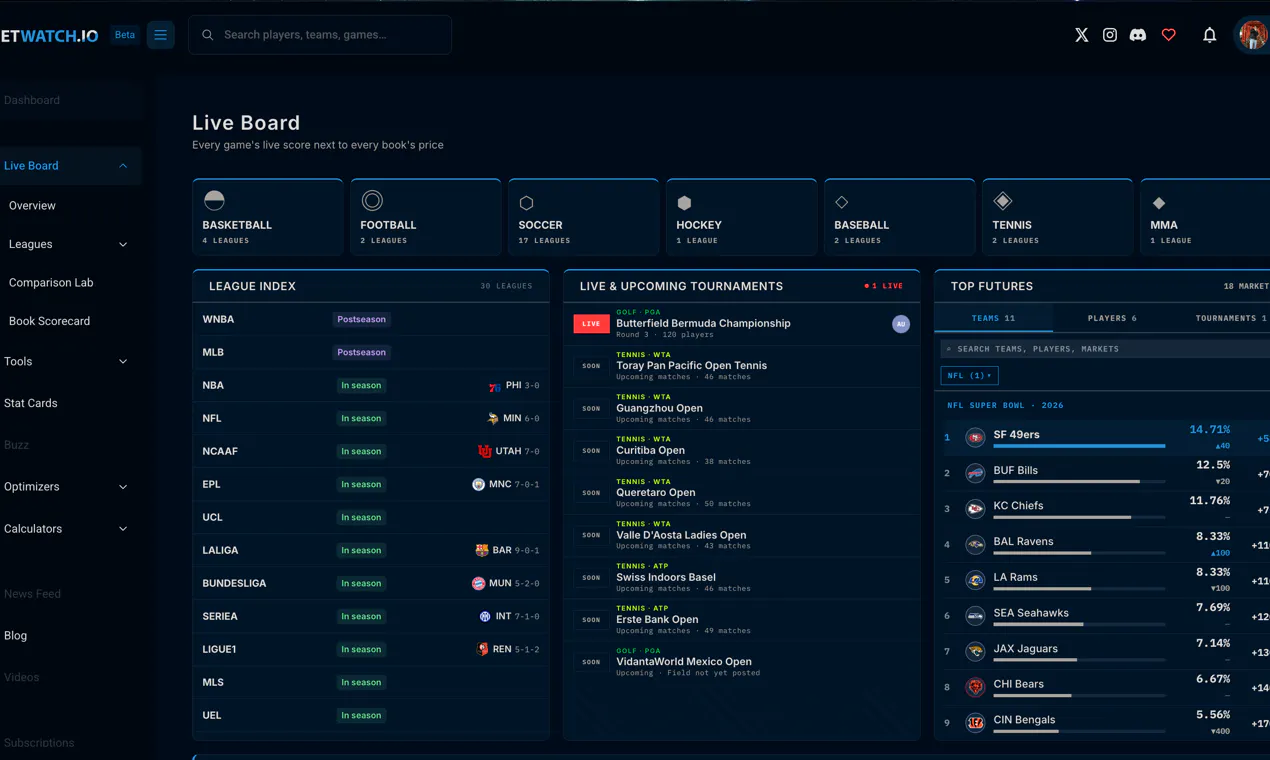The image size is (1270, 760).
Task: Click the BUF Bills team logo
Action: tap(975, 473)
